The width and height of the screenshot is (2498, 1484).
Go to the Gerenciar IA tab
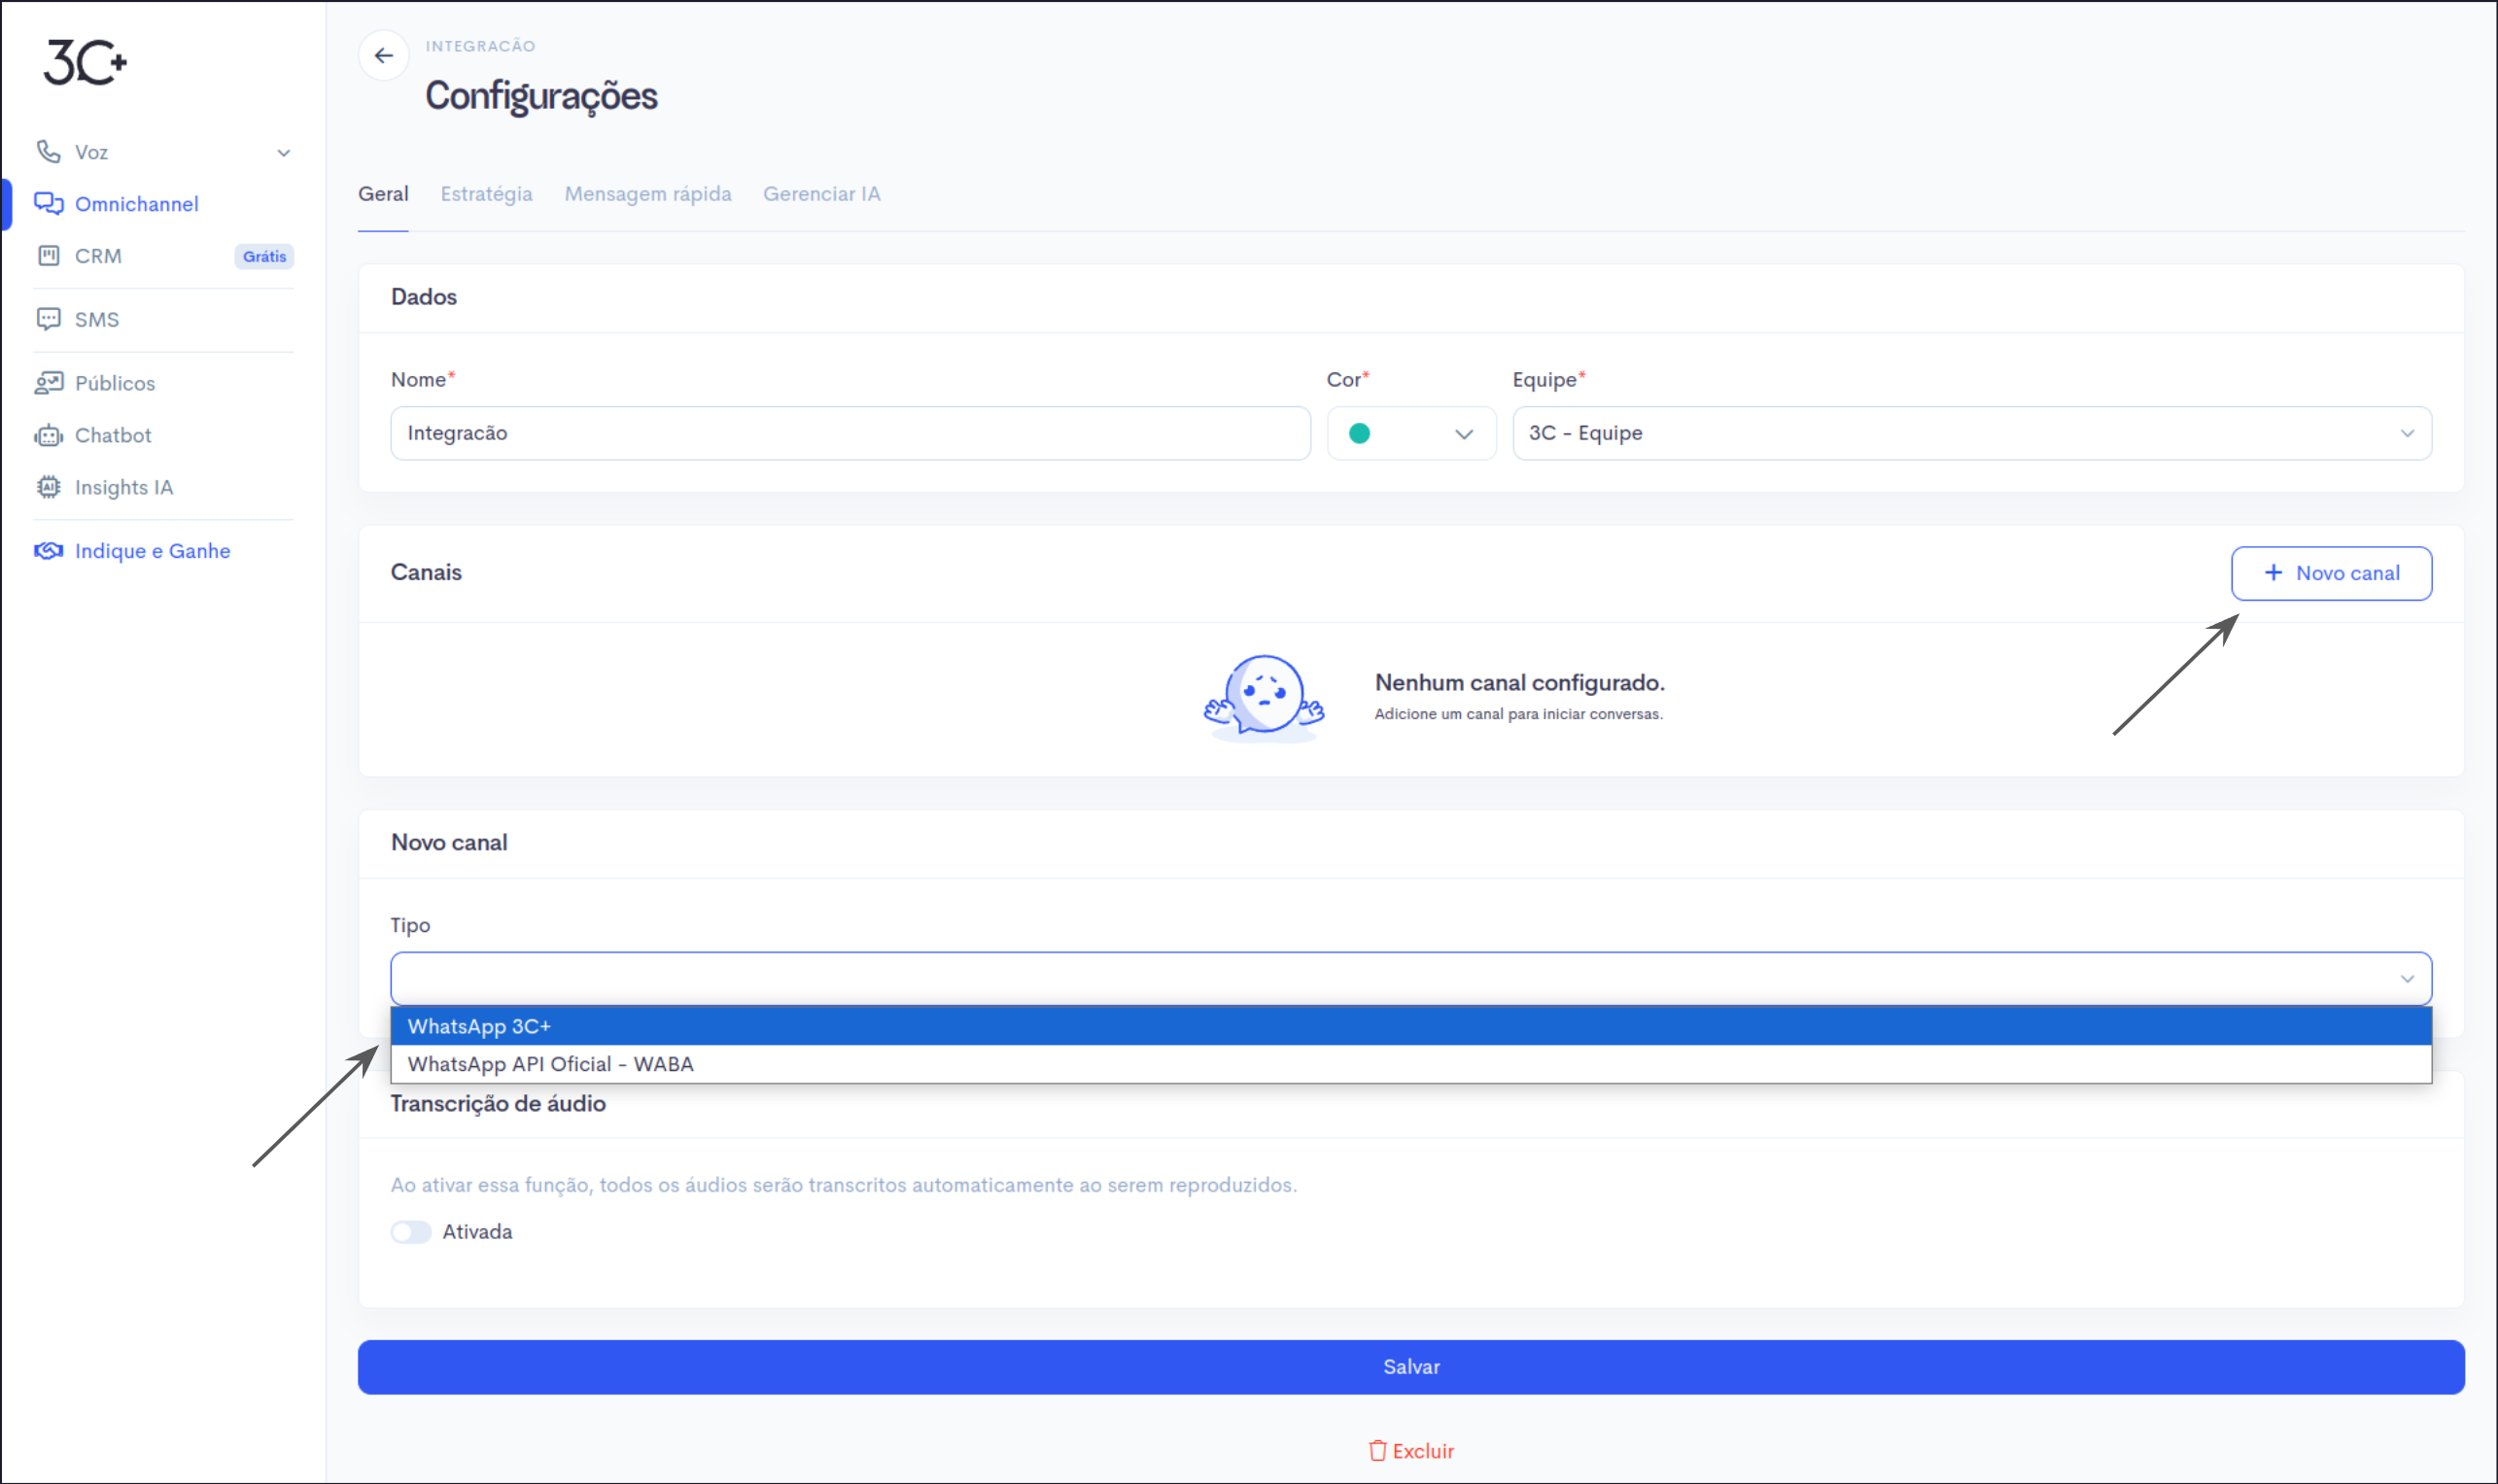point(822,194)
